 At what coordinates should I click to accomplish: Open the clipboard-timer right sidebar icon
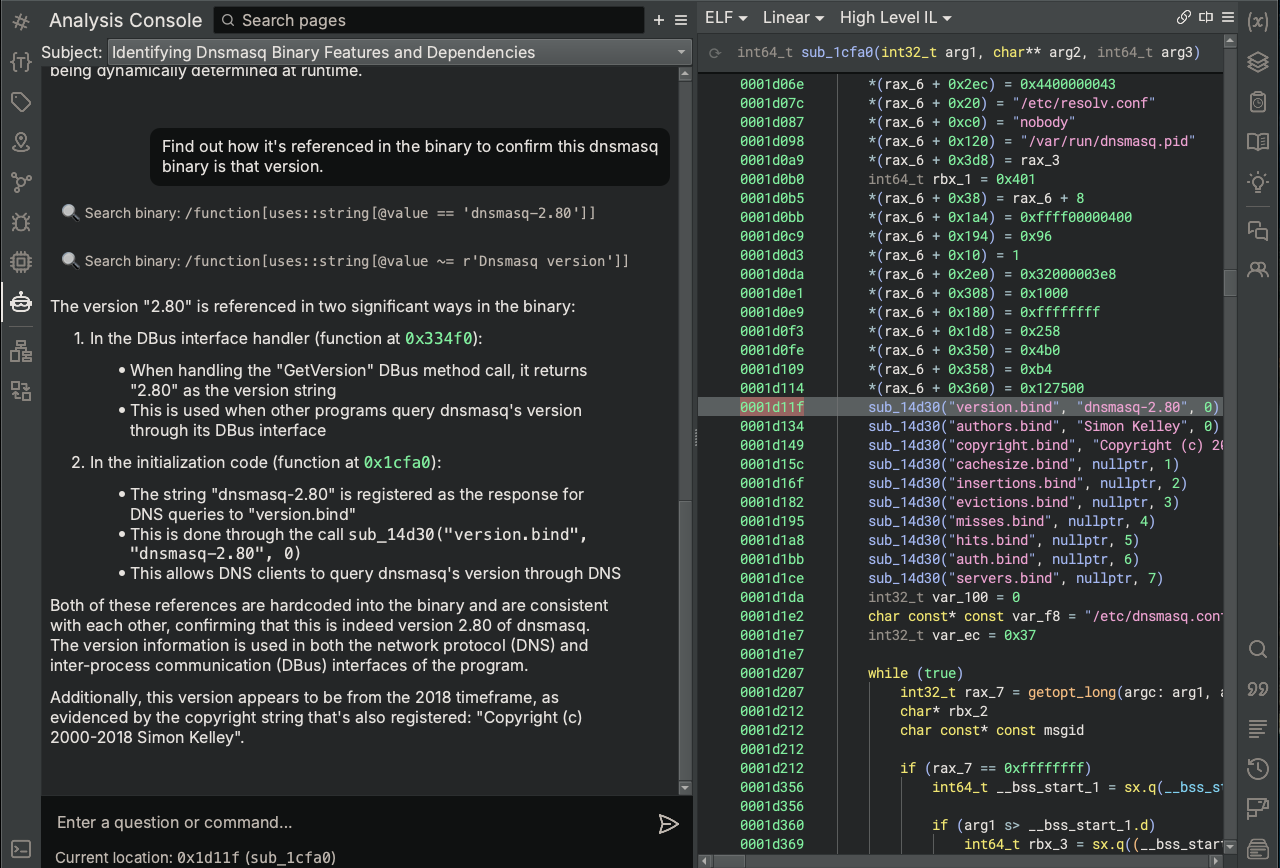1258,102
